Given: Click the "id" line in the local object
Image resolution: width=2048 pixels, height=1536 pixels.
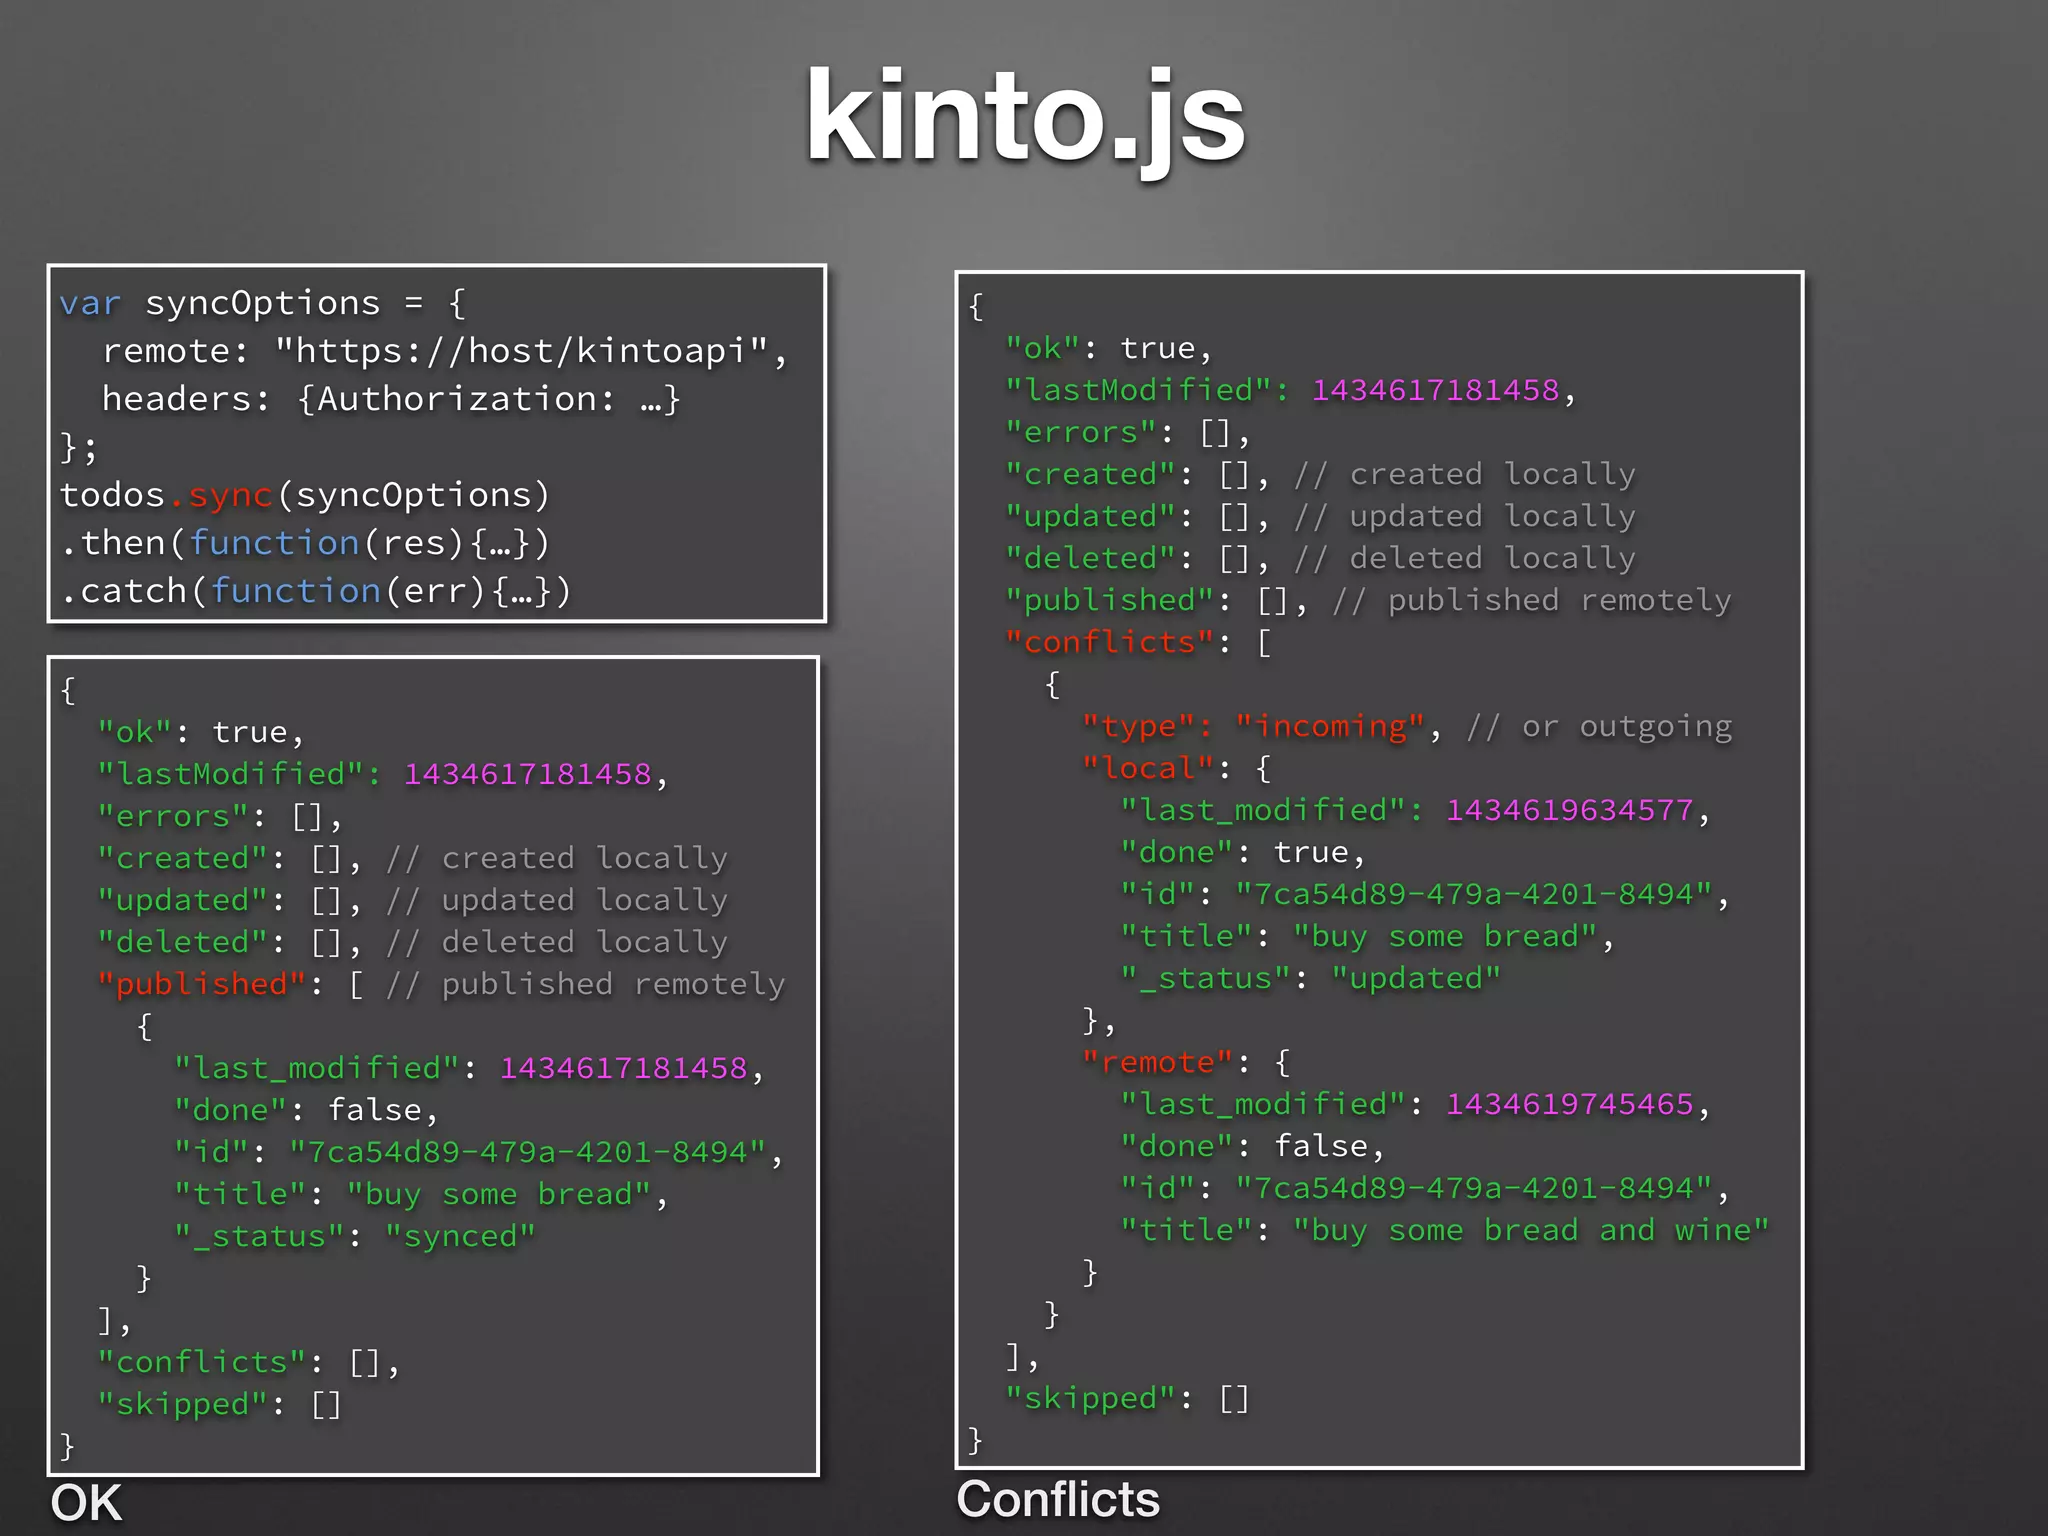Looking at the screenshot, I should click(1425, 894).
